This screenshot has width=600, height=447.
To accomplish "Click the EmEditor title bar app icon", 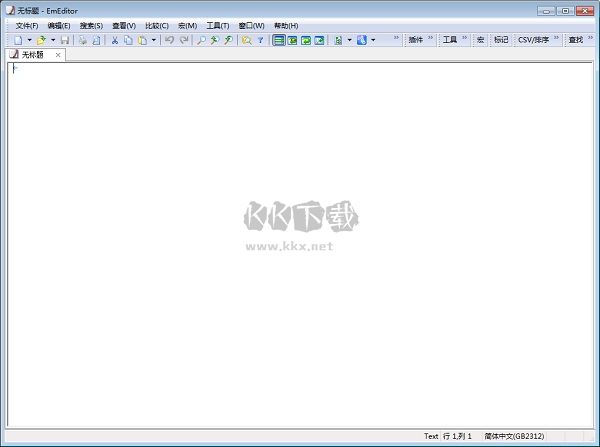I will click(x=11, y=10).
